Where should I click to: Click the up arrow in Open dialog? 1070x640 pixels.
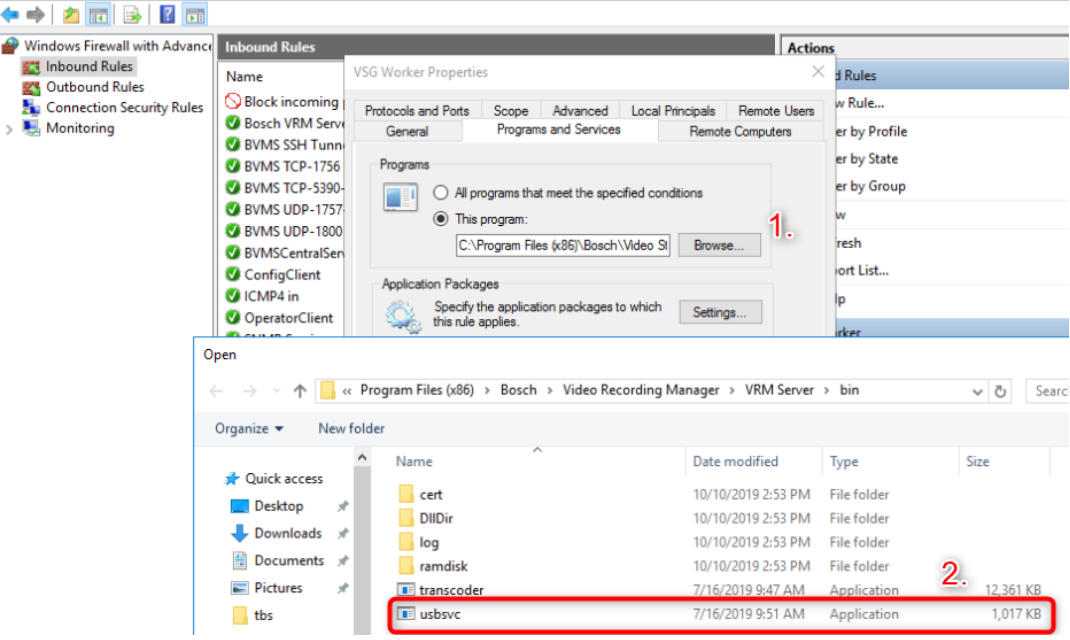point(299,391)
